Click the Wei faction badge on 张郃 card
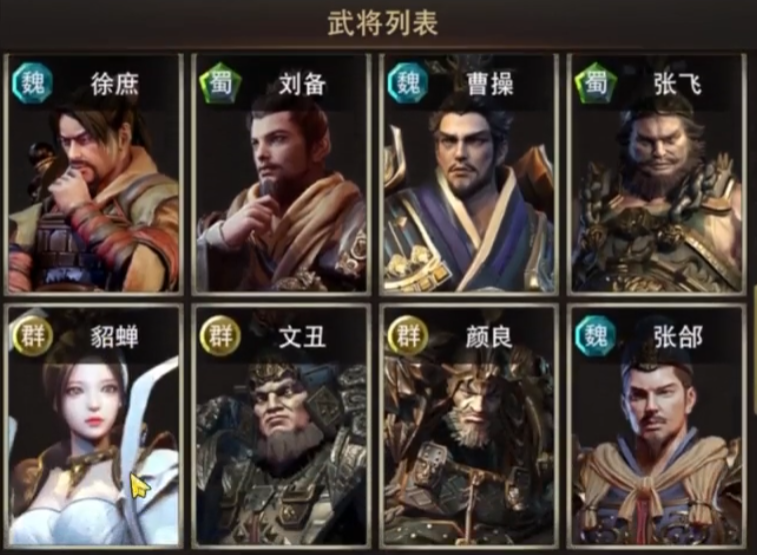This screenshot has width=757, height=555. coord(596,335)
